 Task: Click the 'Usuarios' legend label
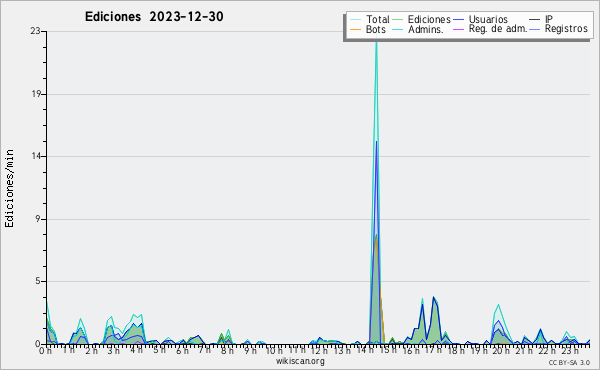(x=488, y=19)
